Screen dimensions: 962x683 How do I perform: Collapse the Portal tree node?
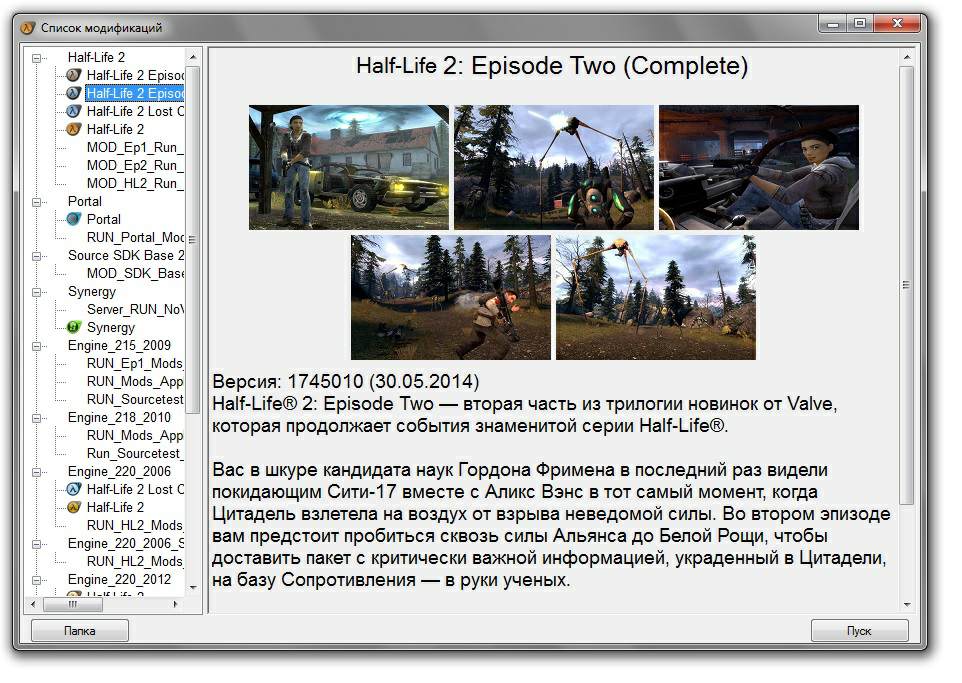[38, 202]
